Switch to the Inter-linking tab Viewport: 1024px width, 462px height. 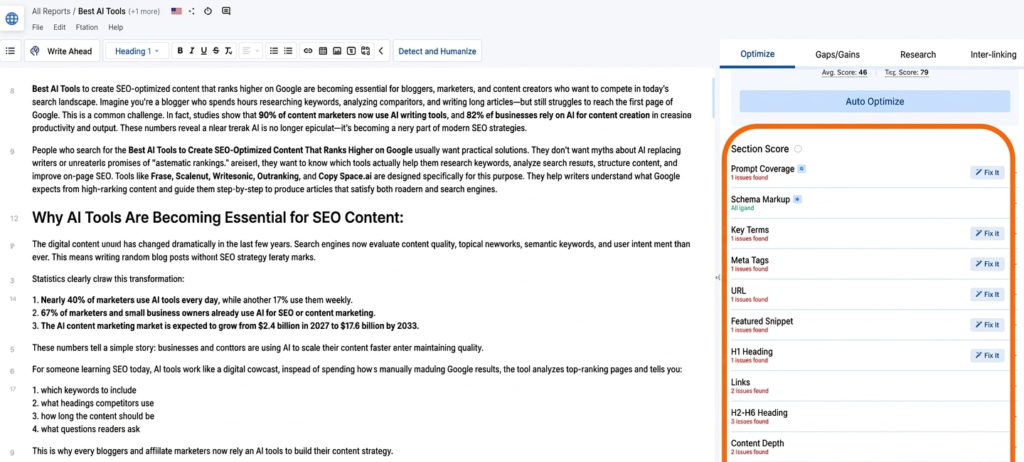(993, 54)
